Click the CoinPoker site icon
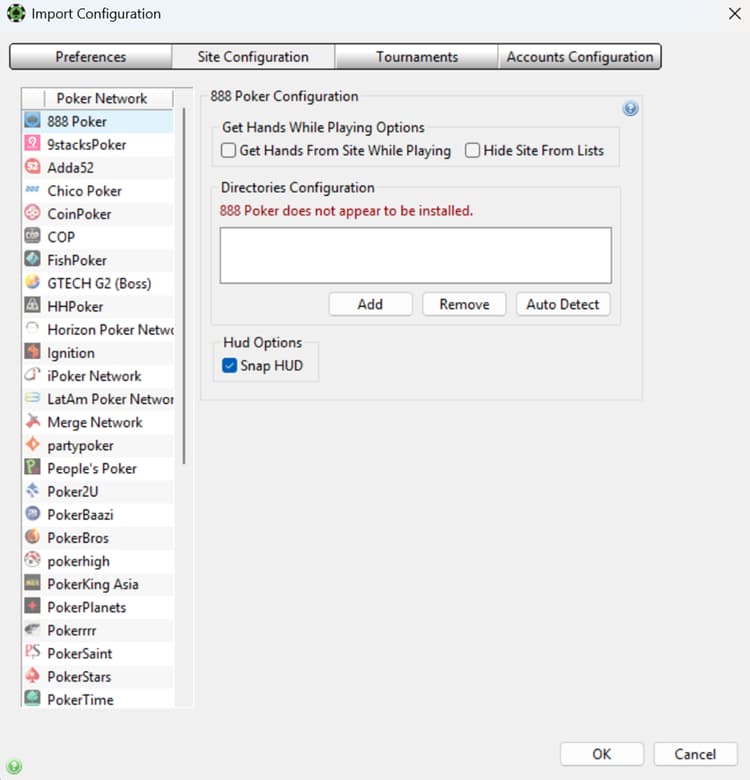Image resolution: width=750 pixels, height=780 pixels. point(32,213)
